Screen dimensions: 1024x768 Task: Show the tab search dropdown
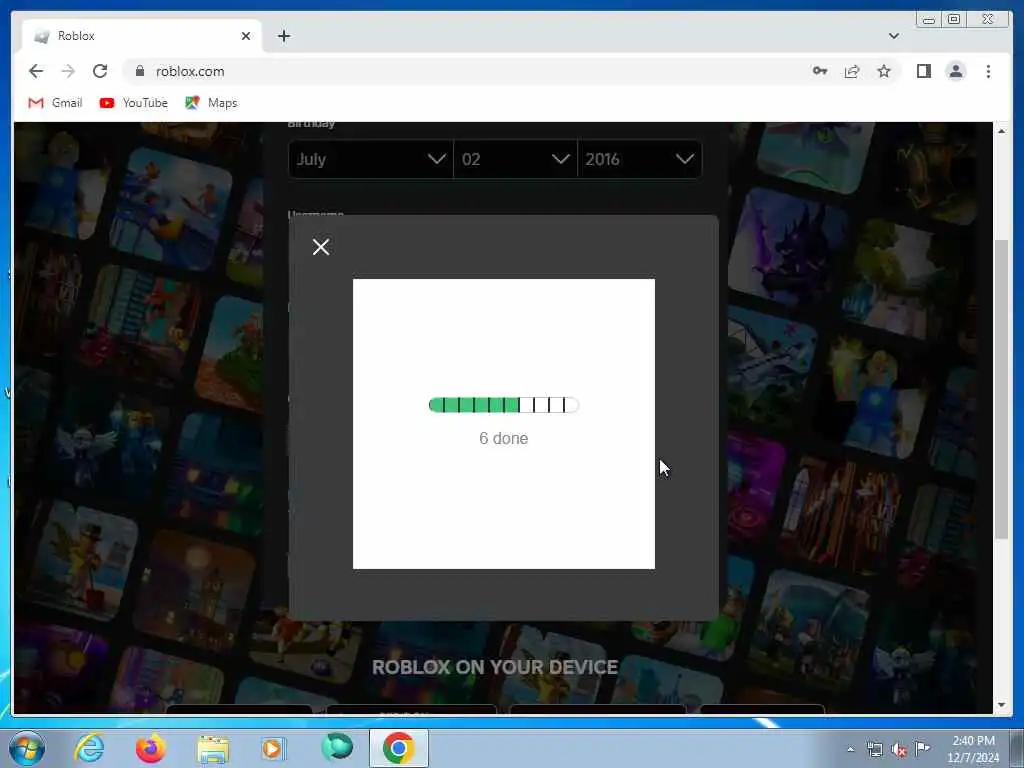[x=894, y=36]
